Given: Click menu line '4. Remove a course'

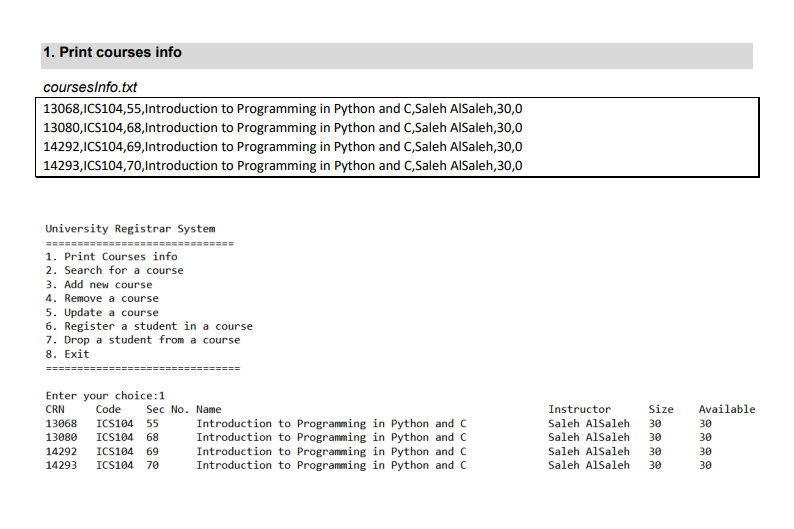Looking at the screenshot, I should coord(102,298).
